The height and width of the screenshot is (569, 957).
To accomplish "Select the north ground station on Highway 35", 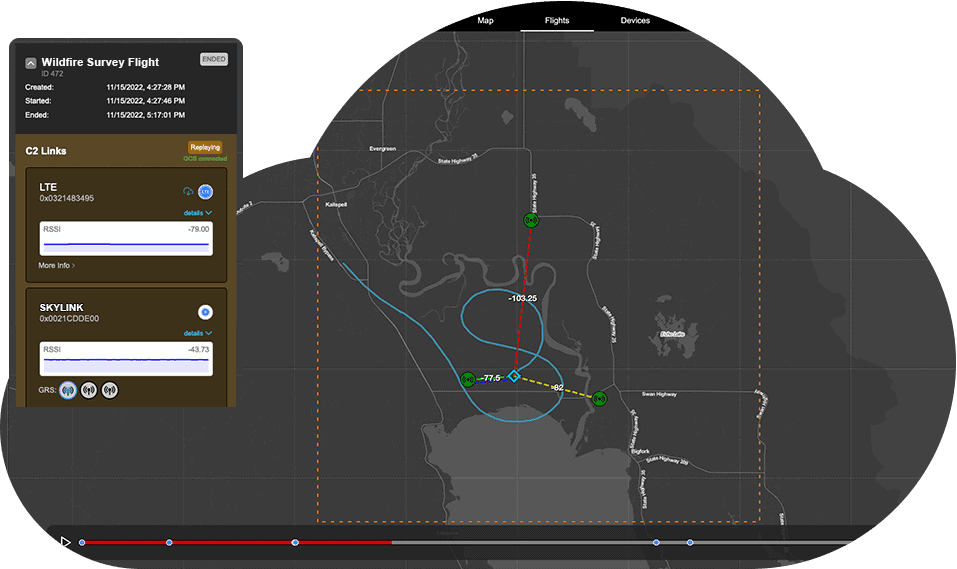I will [x=531, y=220].
